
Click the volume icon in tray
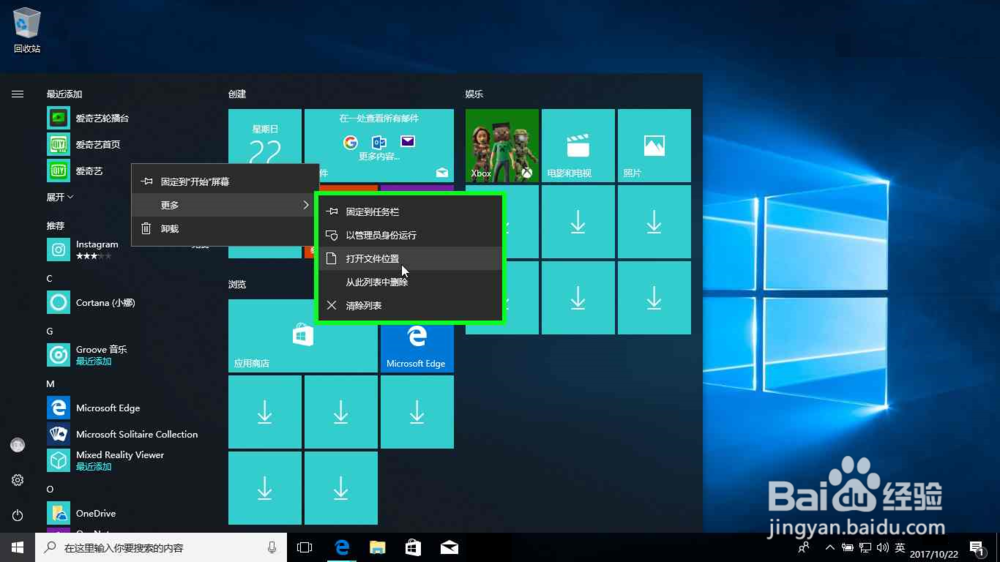click(x=883, y=547)
